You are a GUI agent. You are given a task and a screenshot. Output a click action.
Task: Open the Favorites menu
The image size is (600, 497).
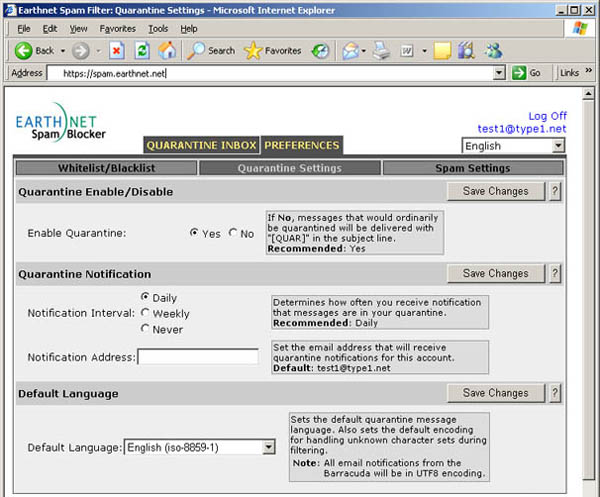[117, 29]
